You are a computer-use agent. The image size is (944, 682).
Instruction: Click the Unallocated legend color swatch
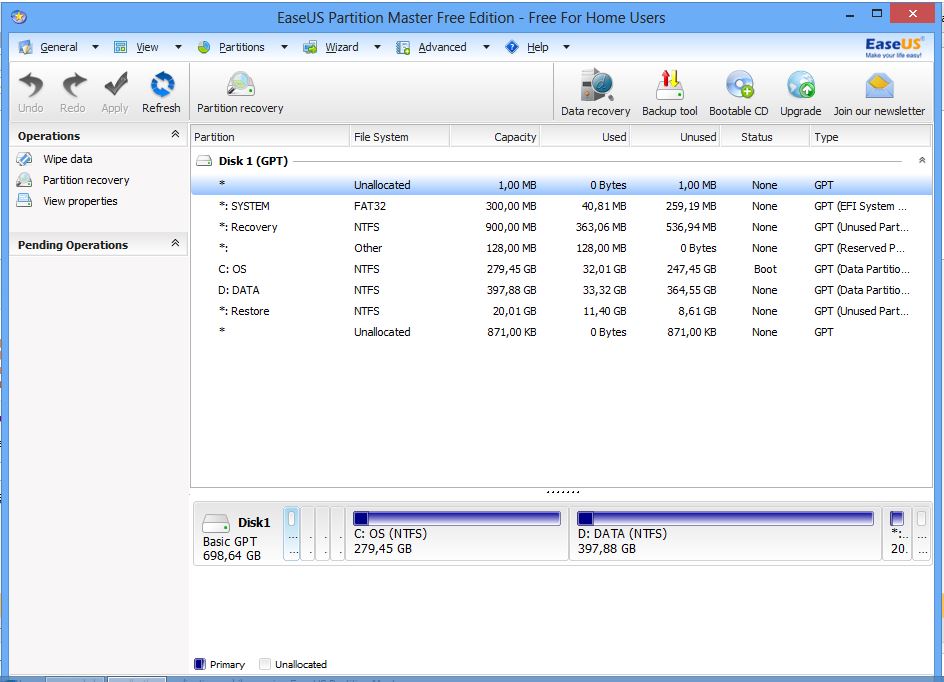(x=265, y=664)
